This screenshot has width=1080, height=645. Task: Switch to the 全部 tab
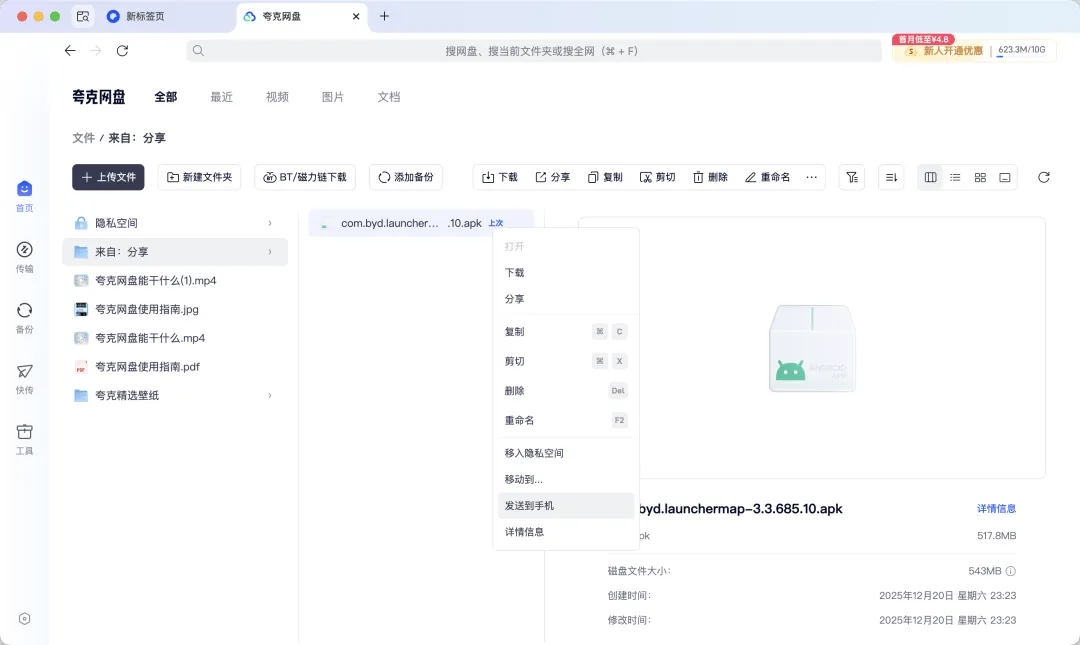click(165, 97)
